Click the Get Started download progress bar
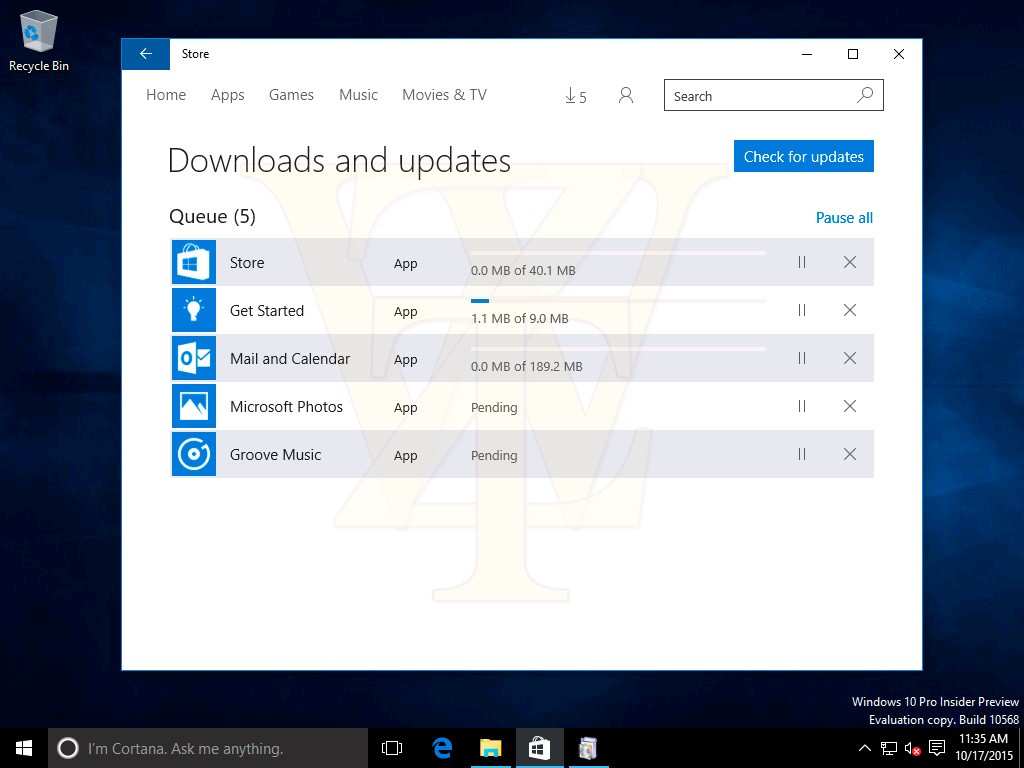This screenshot has width=1024, height=768. [618, 301]
